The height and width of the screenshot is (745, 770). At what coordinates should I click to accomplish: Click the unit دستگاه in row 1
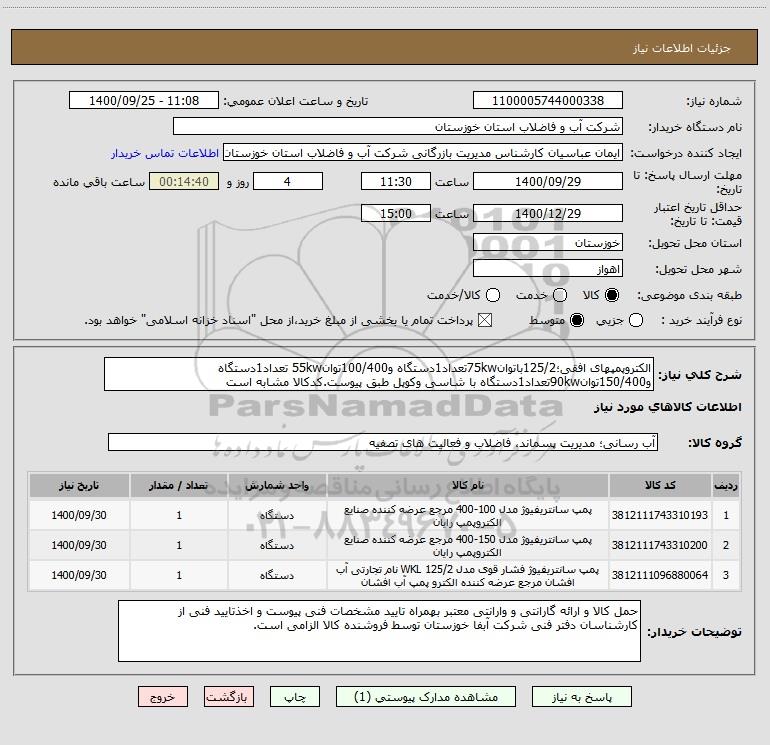(277, 515)
